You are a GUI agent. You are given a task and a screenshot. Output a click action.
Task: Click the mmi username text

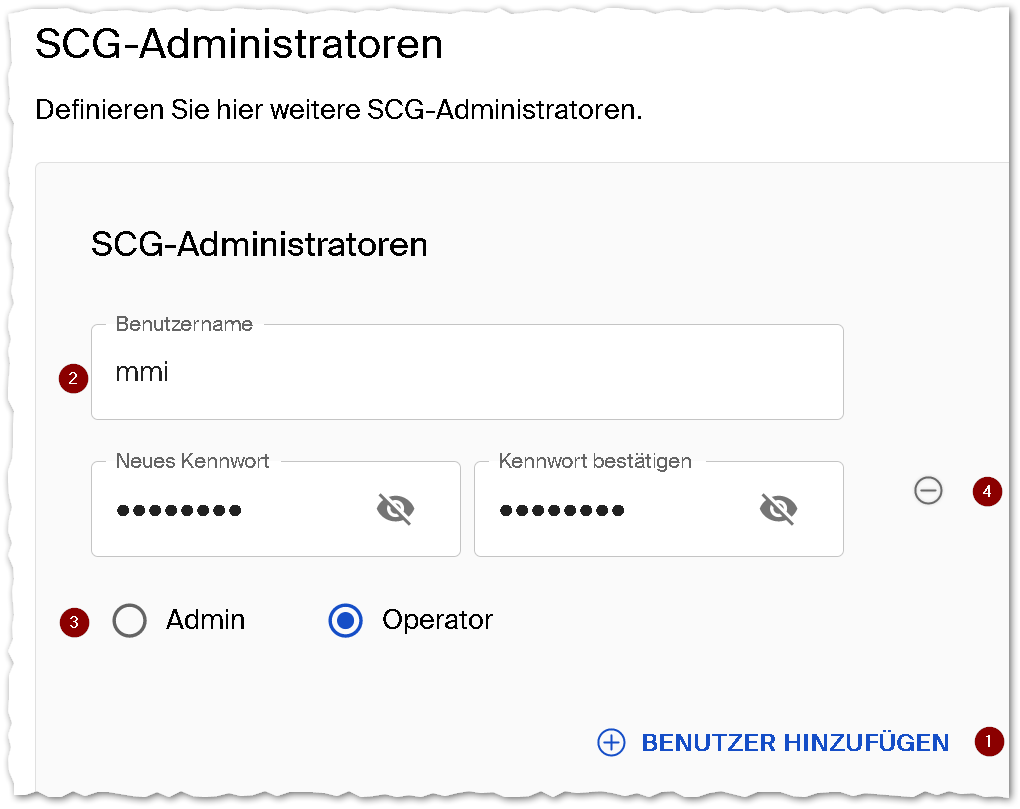coord(142,373)
